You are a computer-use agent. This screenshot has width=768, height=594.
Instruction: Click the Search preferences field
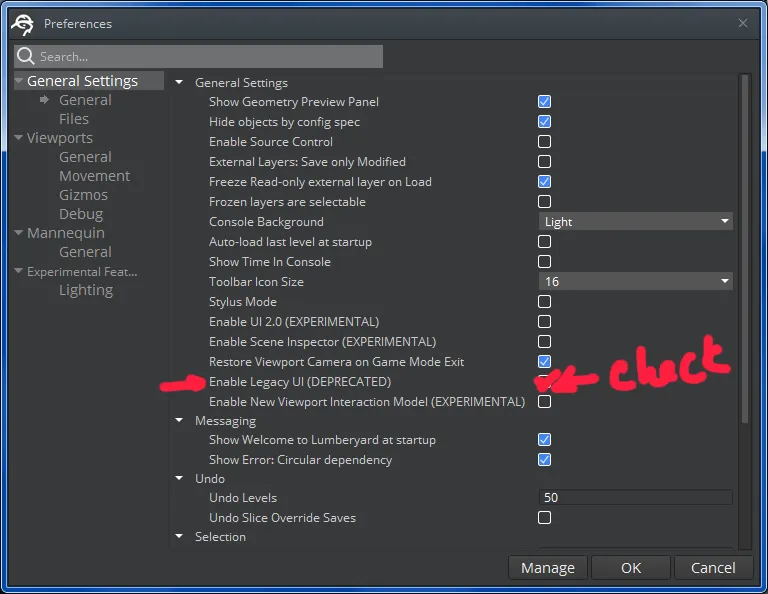[x=198, y=56]
